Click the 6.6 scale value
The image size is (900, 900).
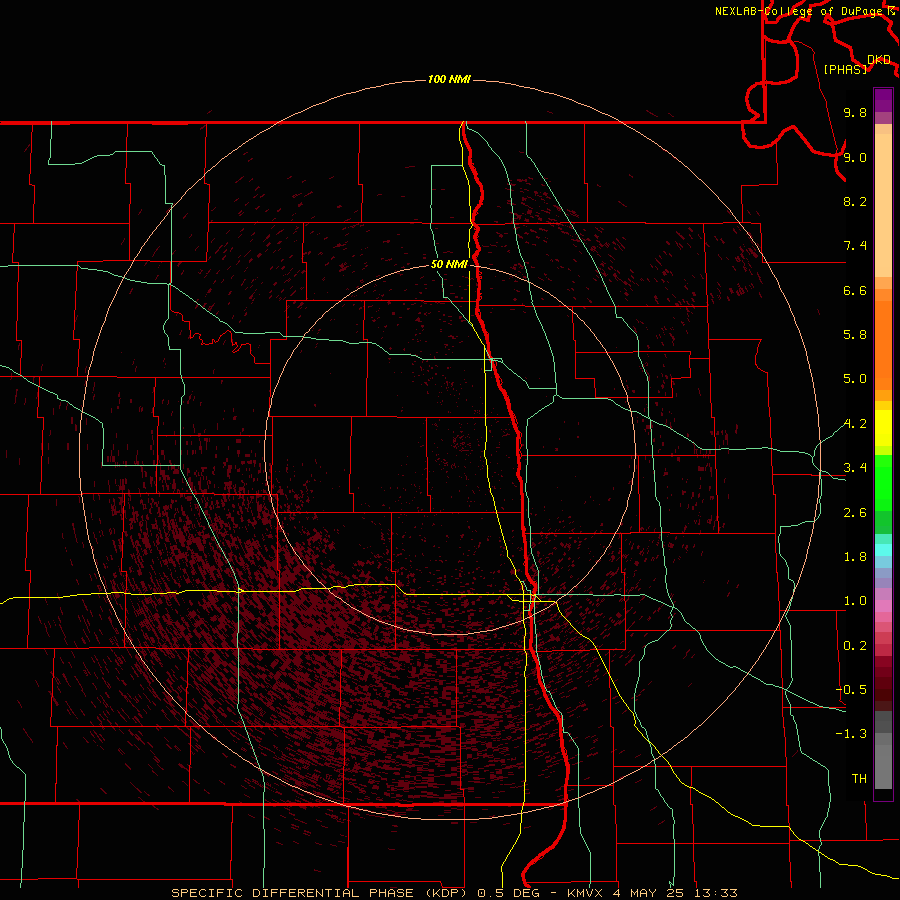click(x=855, y=290)
